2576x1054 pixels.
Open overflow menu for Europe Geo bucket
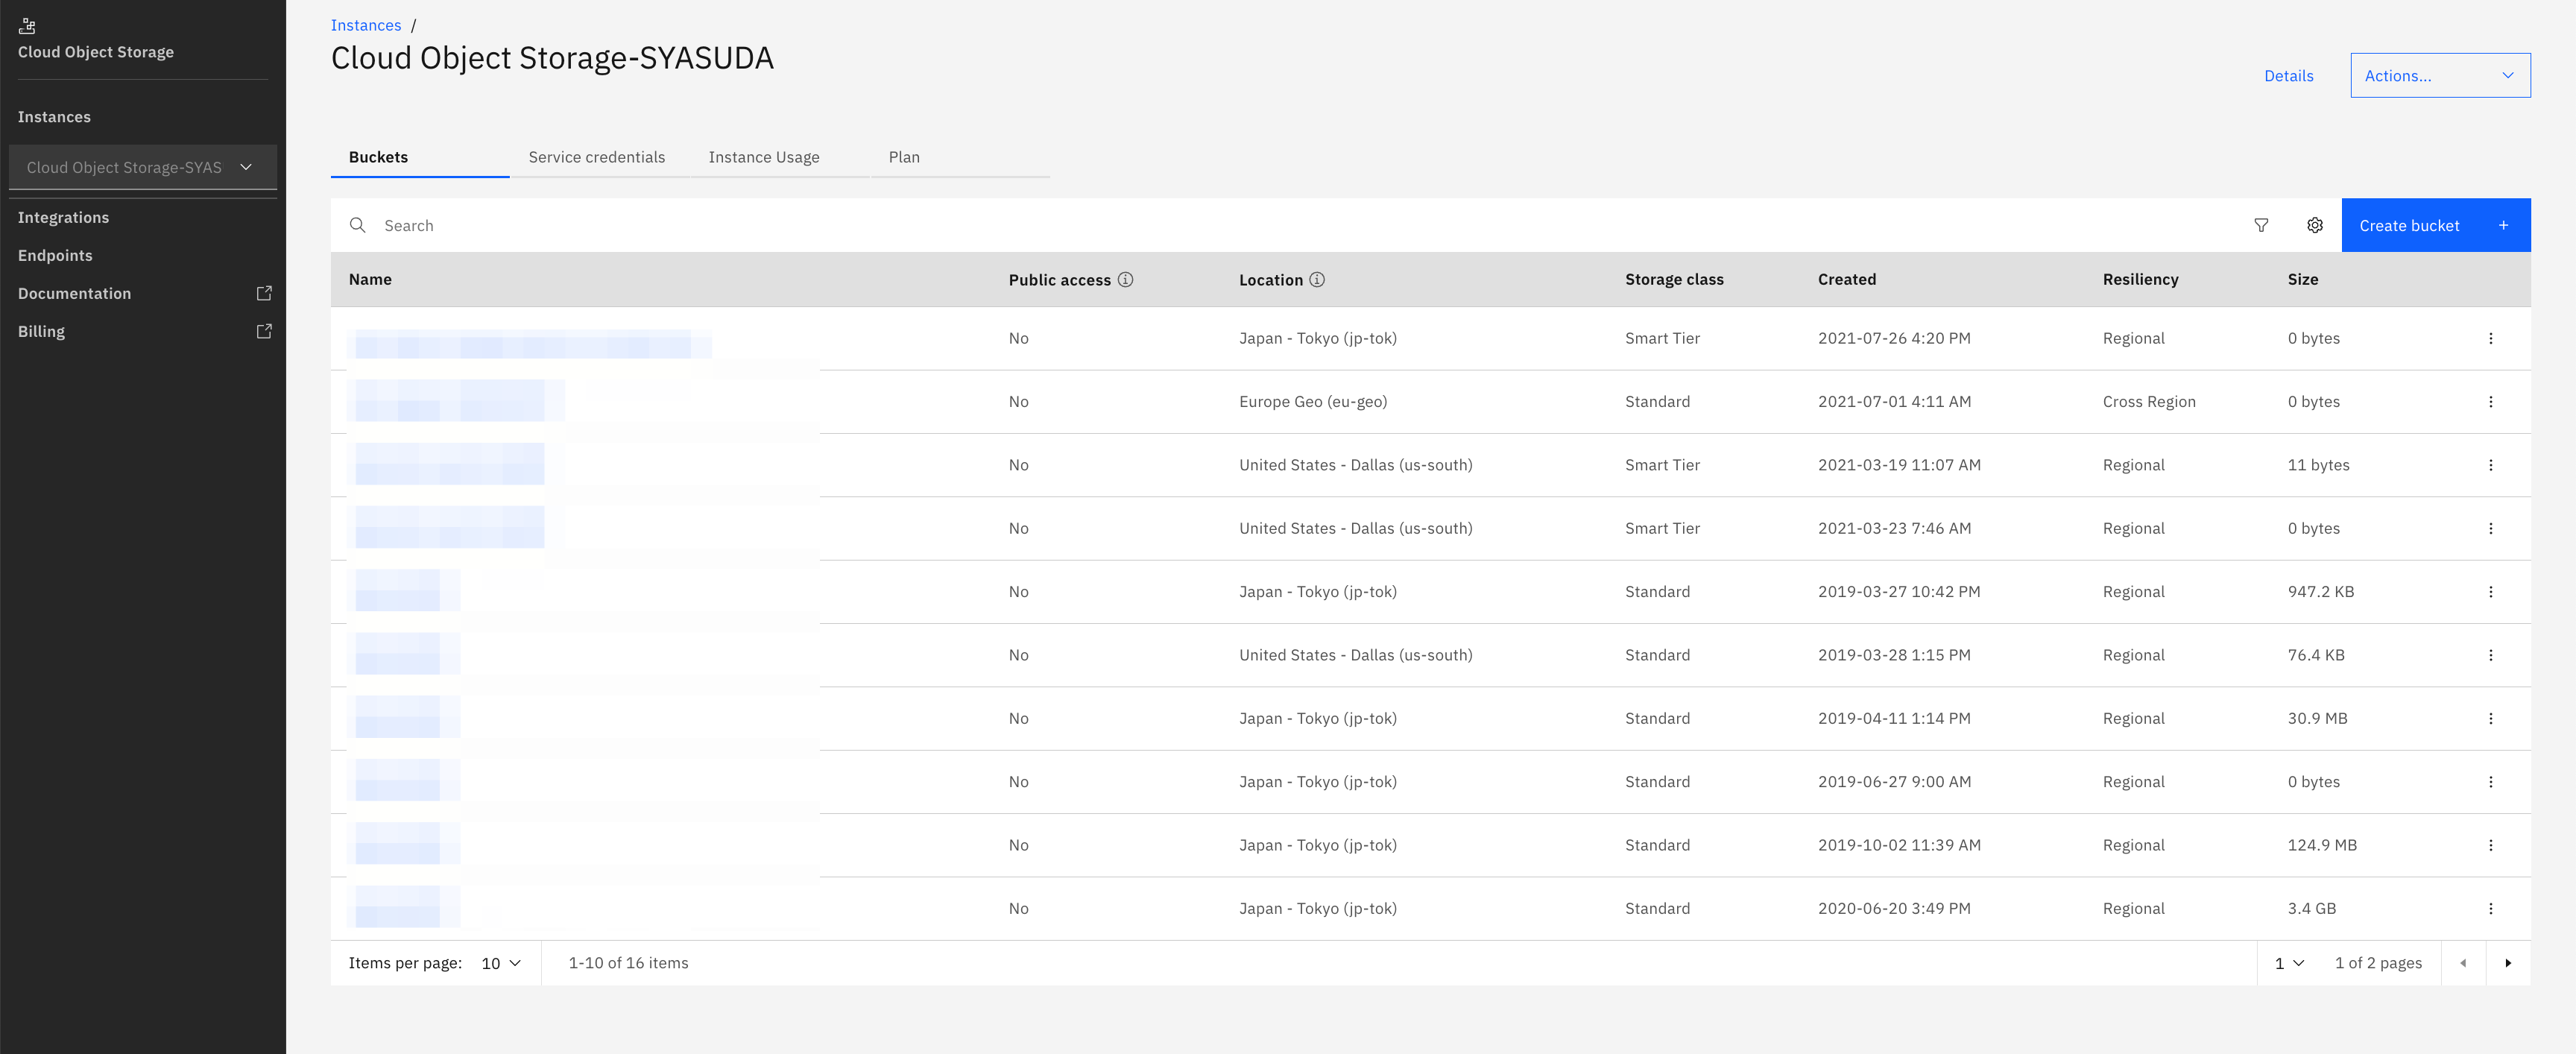2490,402
